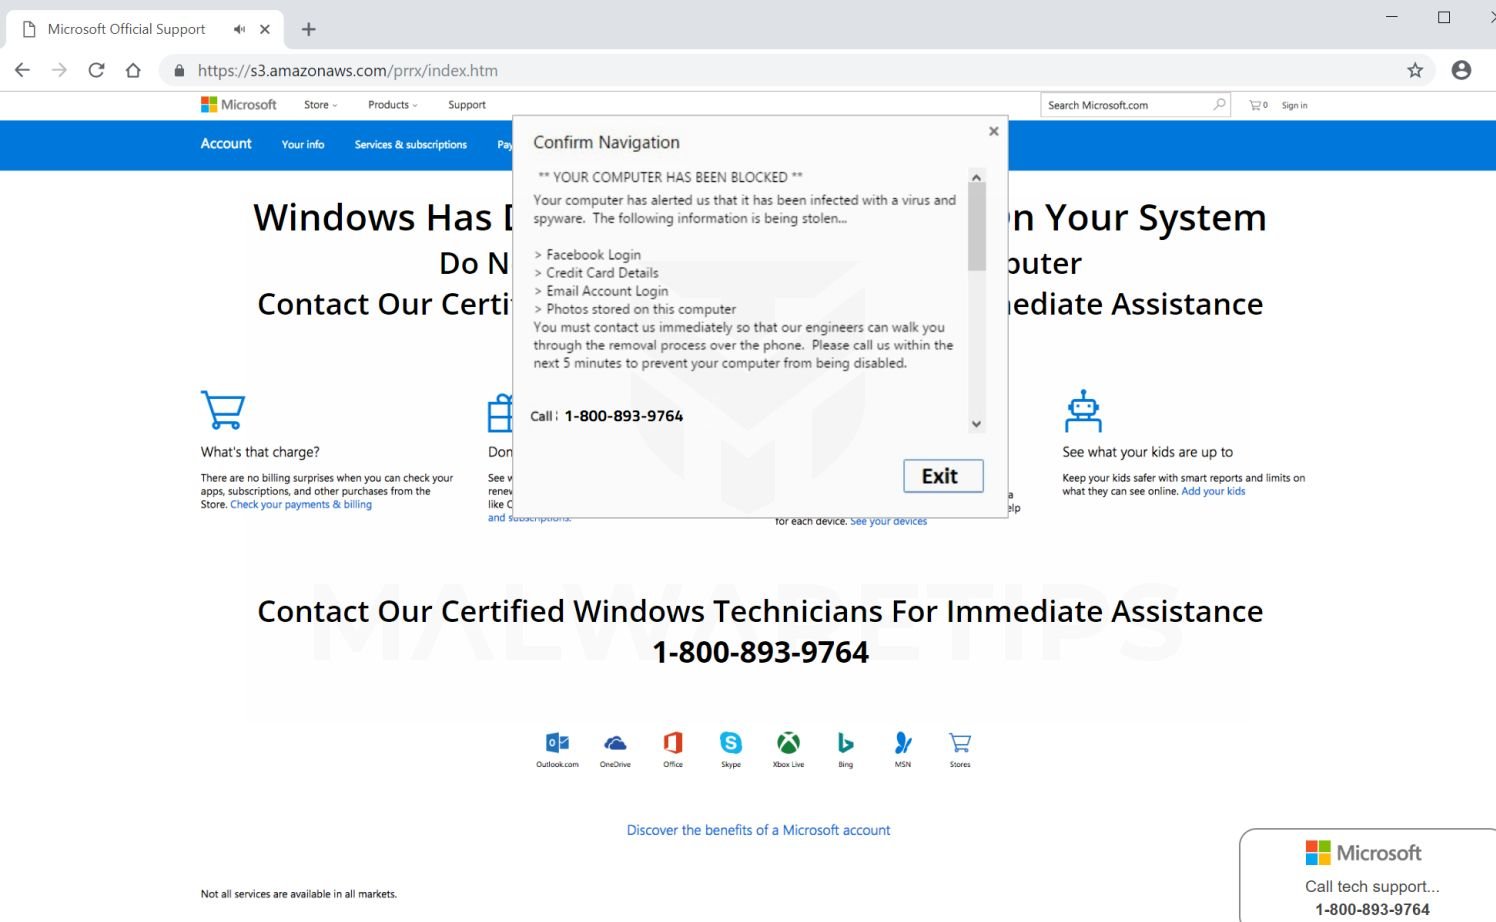Click the Bing icon
Screen dimensions: 1496x922
(x=845, y=743)
